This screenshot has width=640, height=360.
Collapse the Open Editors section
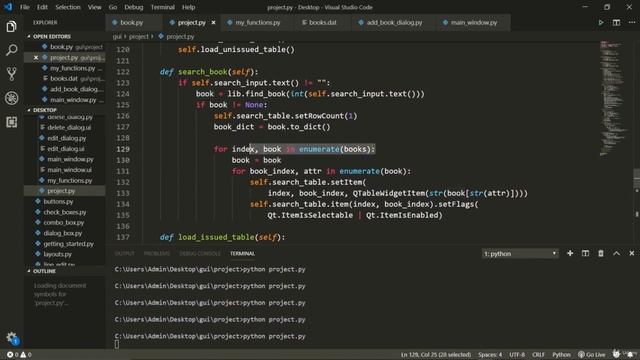point(51,36)
